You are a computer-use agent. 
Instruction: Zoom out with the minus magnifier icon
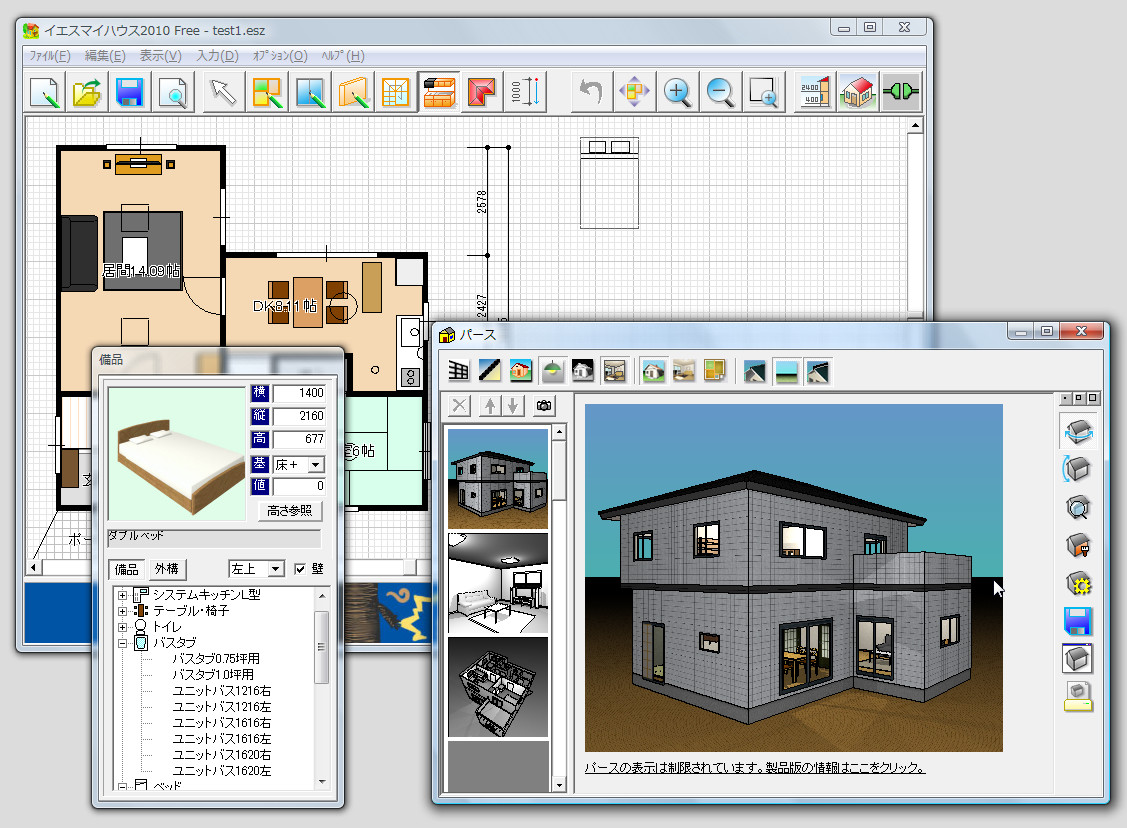(720, 92)
